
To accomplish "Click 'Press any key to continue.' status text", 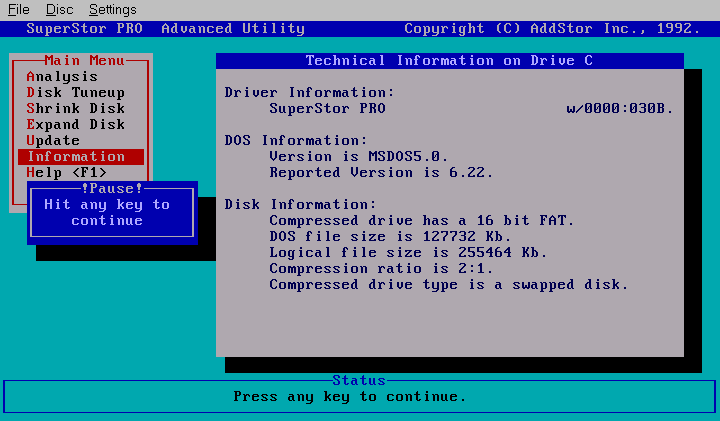I will click(x=350, y=396).
